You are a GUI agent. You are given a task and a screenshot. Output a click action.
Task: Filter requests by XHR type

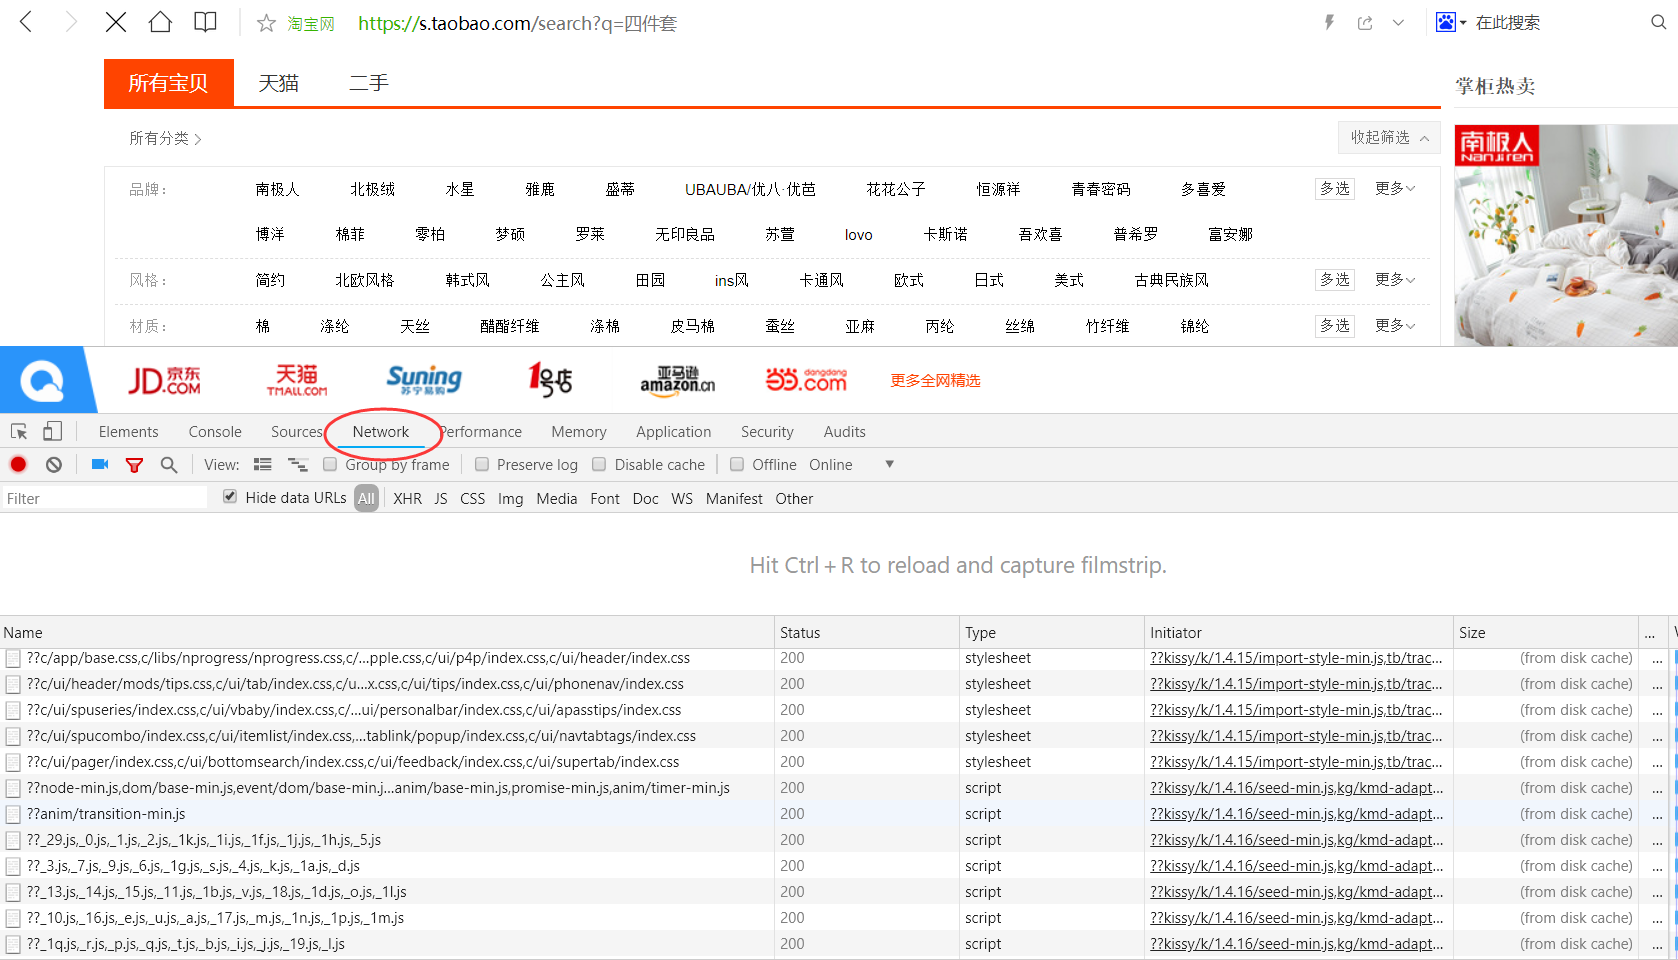[x=407, y=498]
